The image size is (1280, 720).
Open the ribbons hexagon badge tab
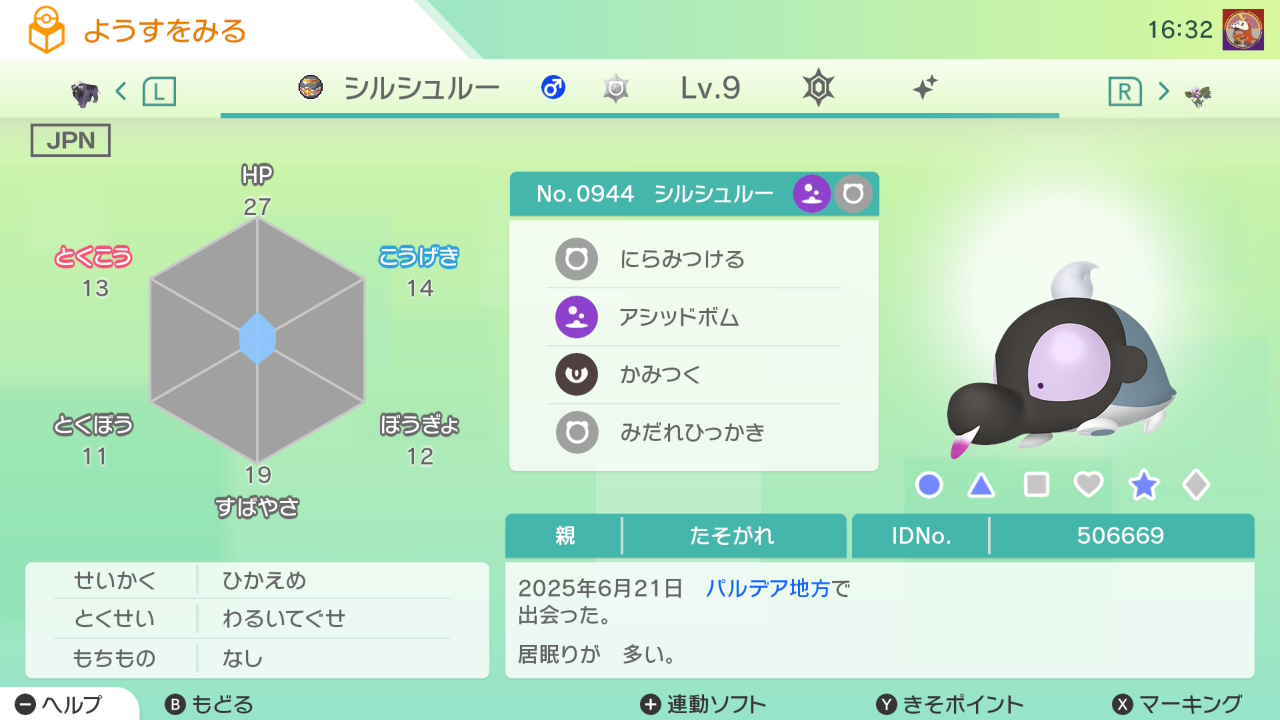(819, 88)
